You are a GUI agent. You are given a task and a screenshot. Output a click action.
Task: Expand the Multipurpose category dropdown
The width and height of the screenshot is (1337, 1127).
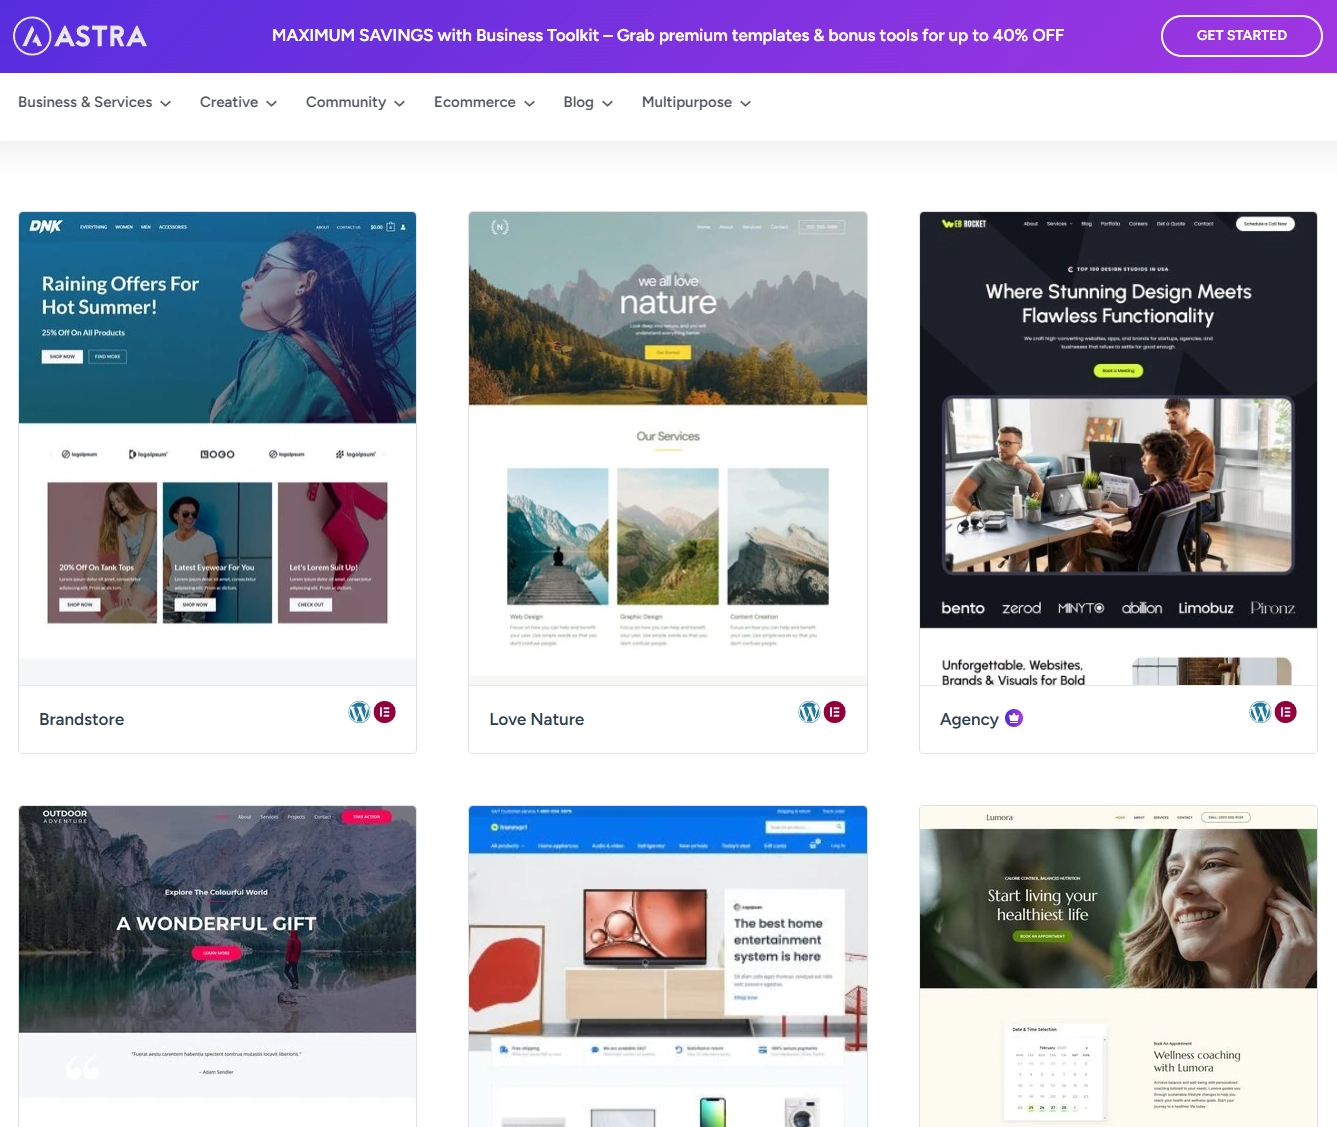coord(696,102)
